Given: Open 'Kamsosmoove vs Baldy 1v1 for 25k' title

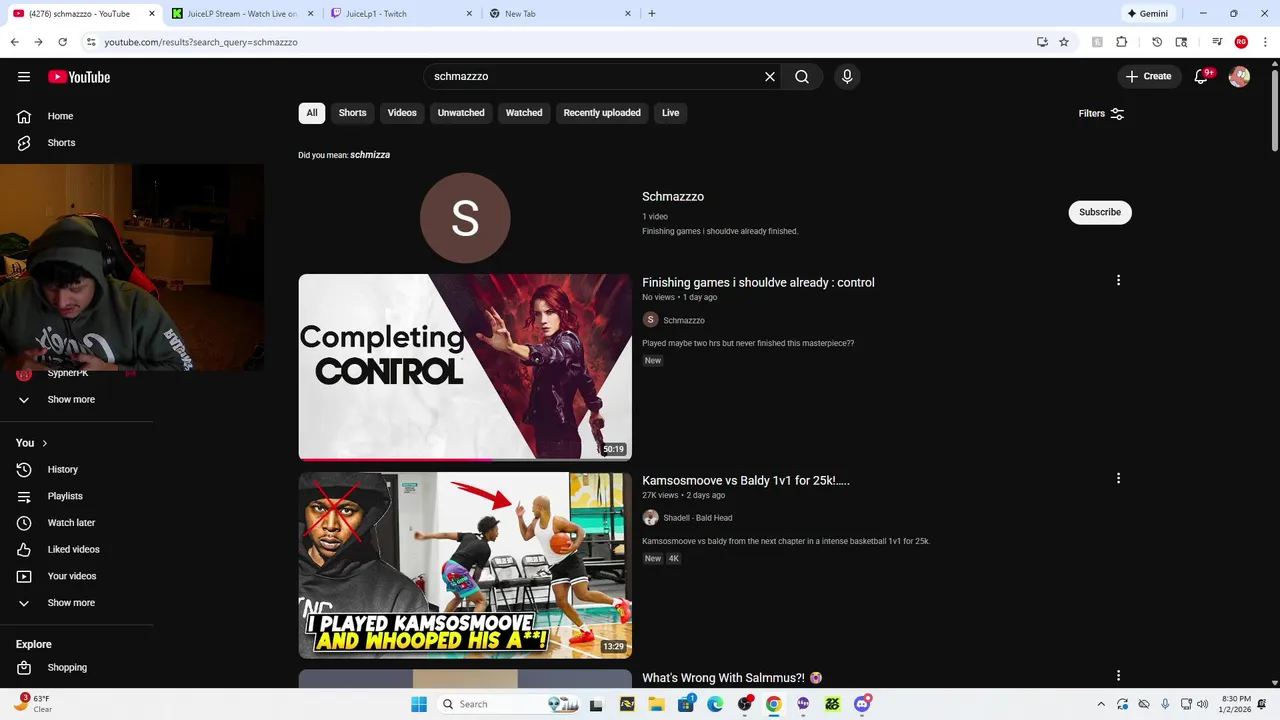Looking at the screenshot, I should (x=746, y=481).
